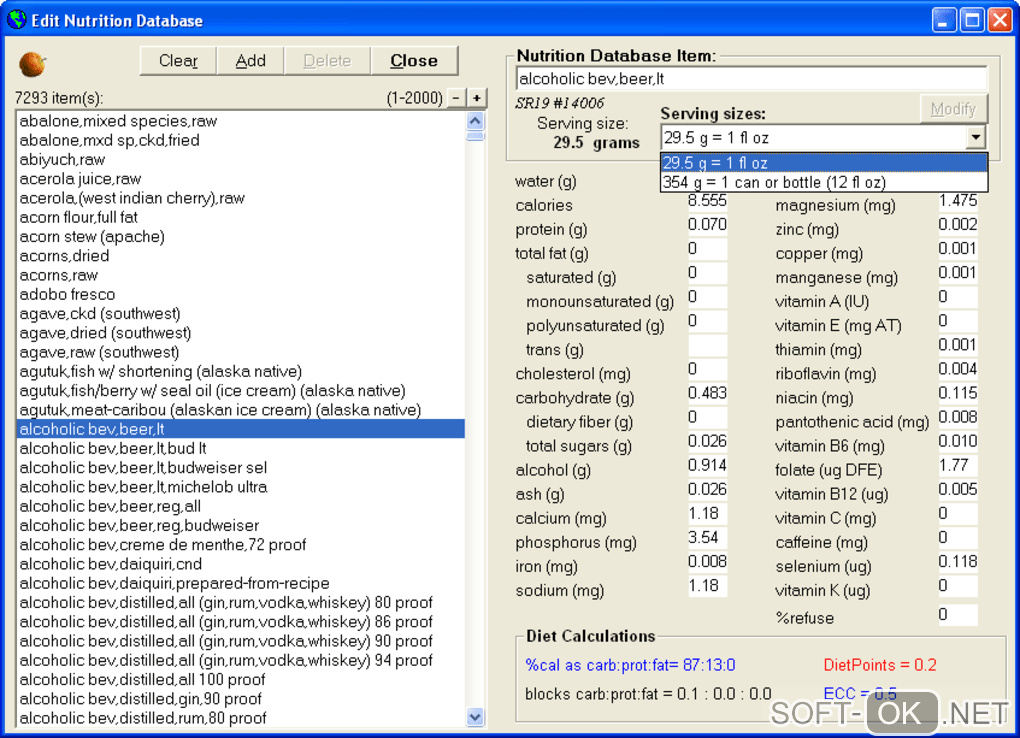Select highlighted alcoholic bev,beer,lt row
The image size is (1020, 738).
[240, 429]
